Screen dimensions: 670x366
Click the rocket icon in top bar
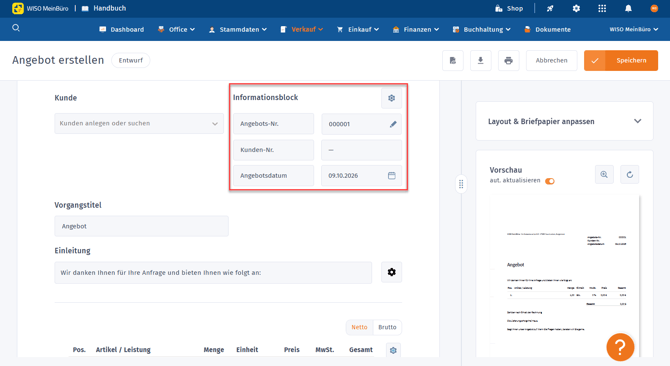pos(550,8)
